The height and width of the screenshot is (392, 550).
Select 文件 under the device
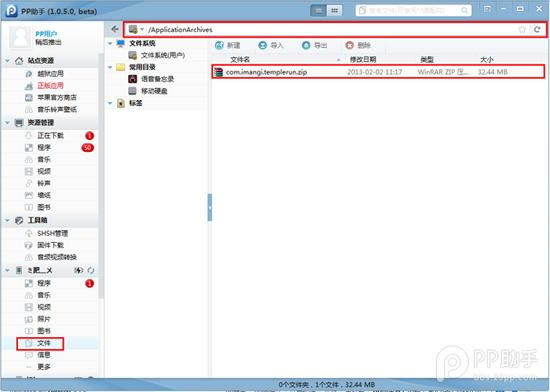coord(44,343)
